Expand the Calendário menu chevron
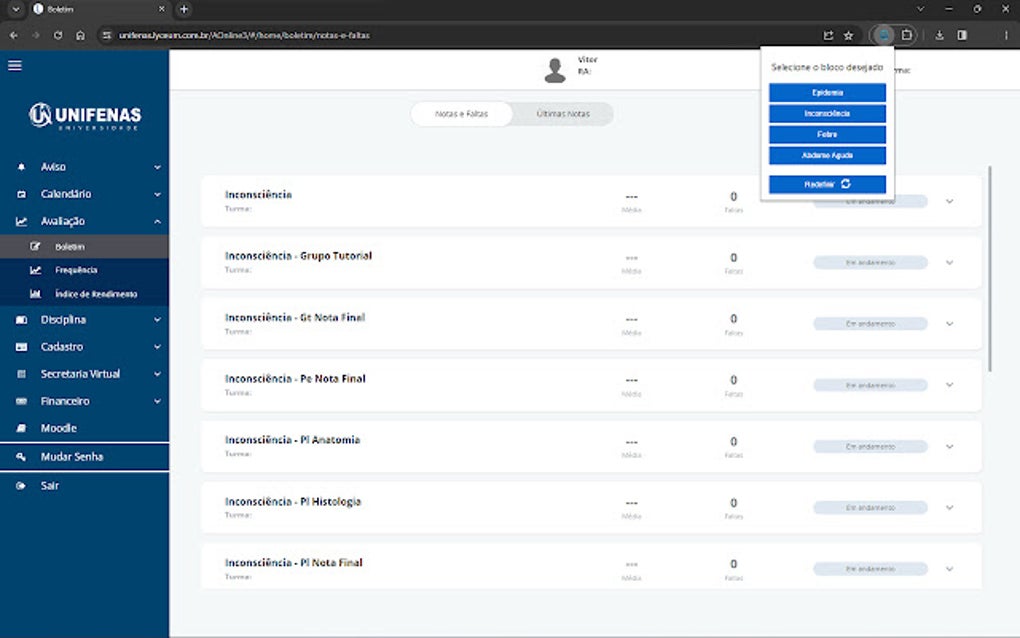The image size is (1020, 638). (157, 194)
